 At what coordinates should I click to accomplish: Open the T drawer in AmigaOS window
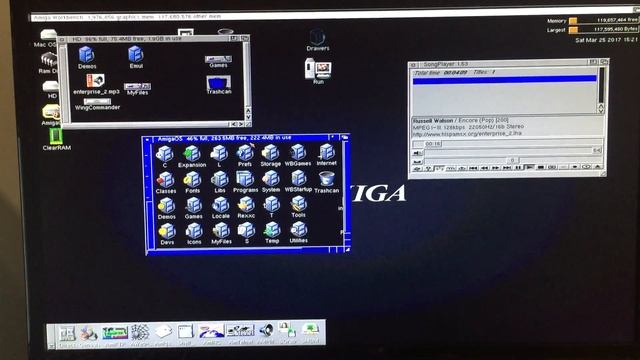[x=271, y=207]
